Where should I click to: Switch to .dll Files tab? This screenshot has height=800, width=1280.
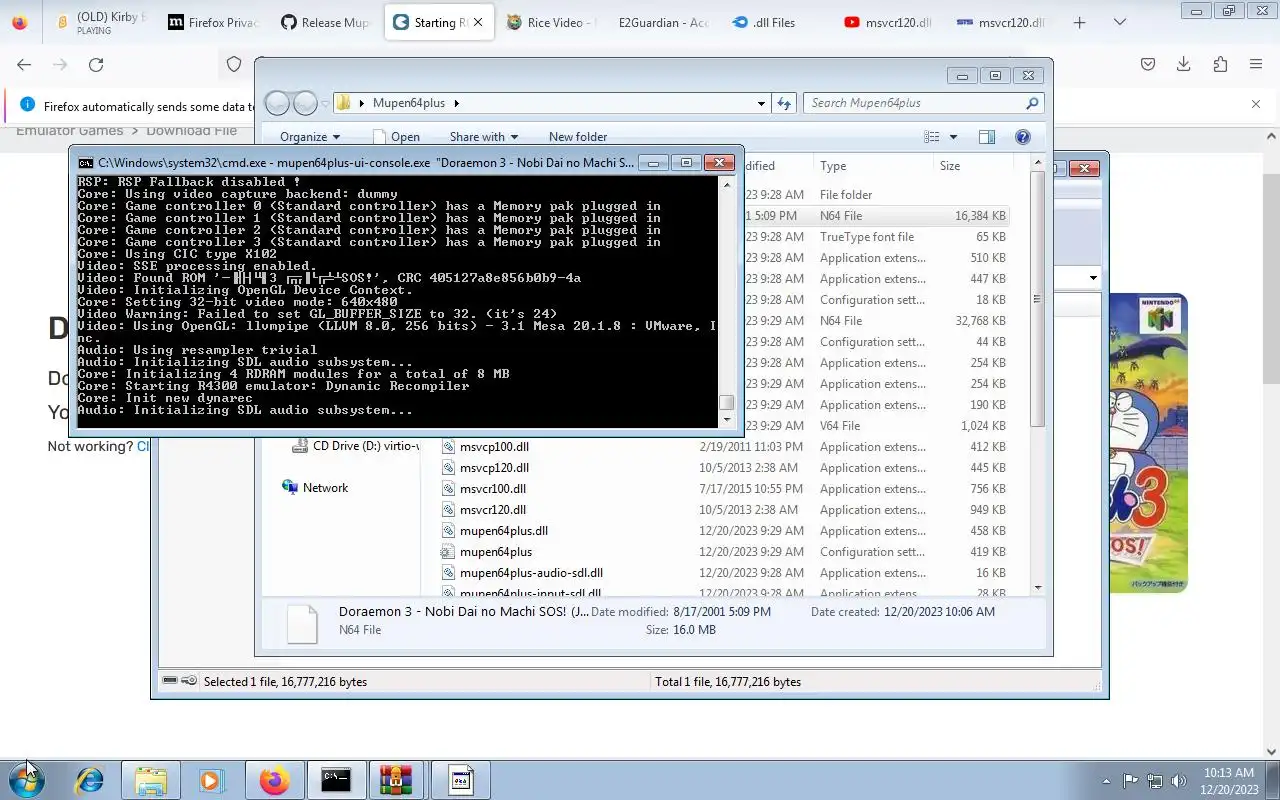point(776,22)
